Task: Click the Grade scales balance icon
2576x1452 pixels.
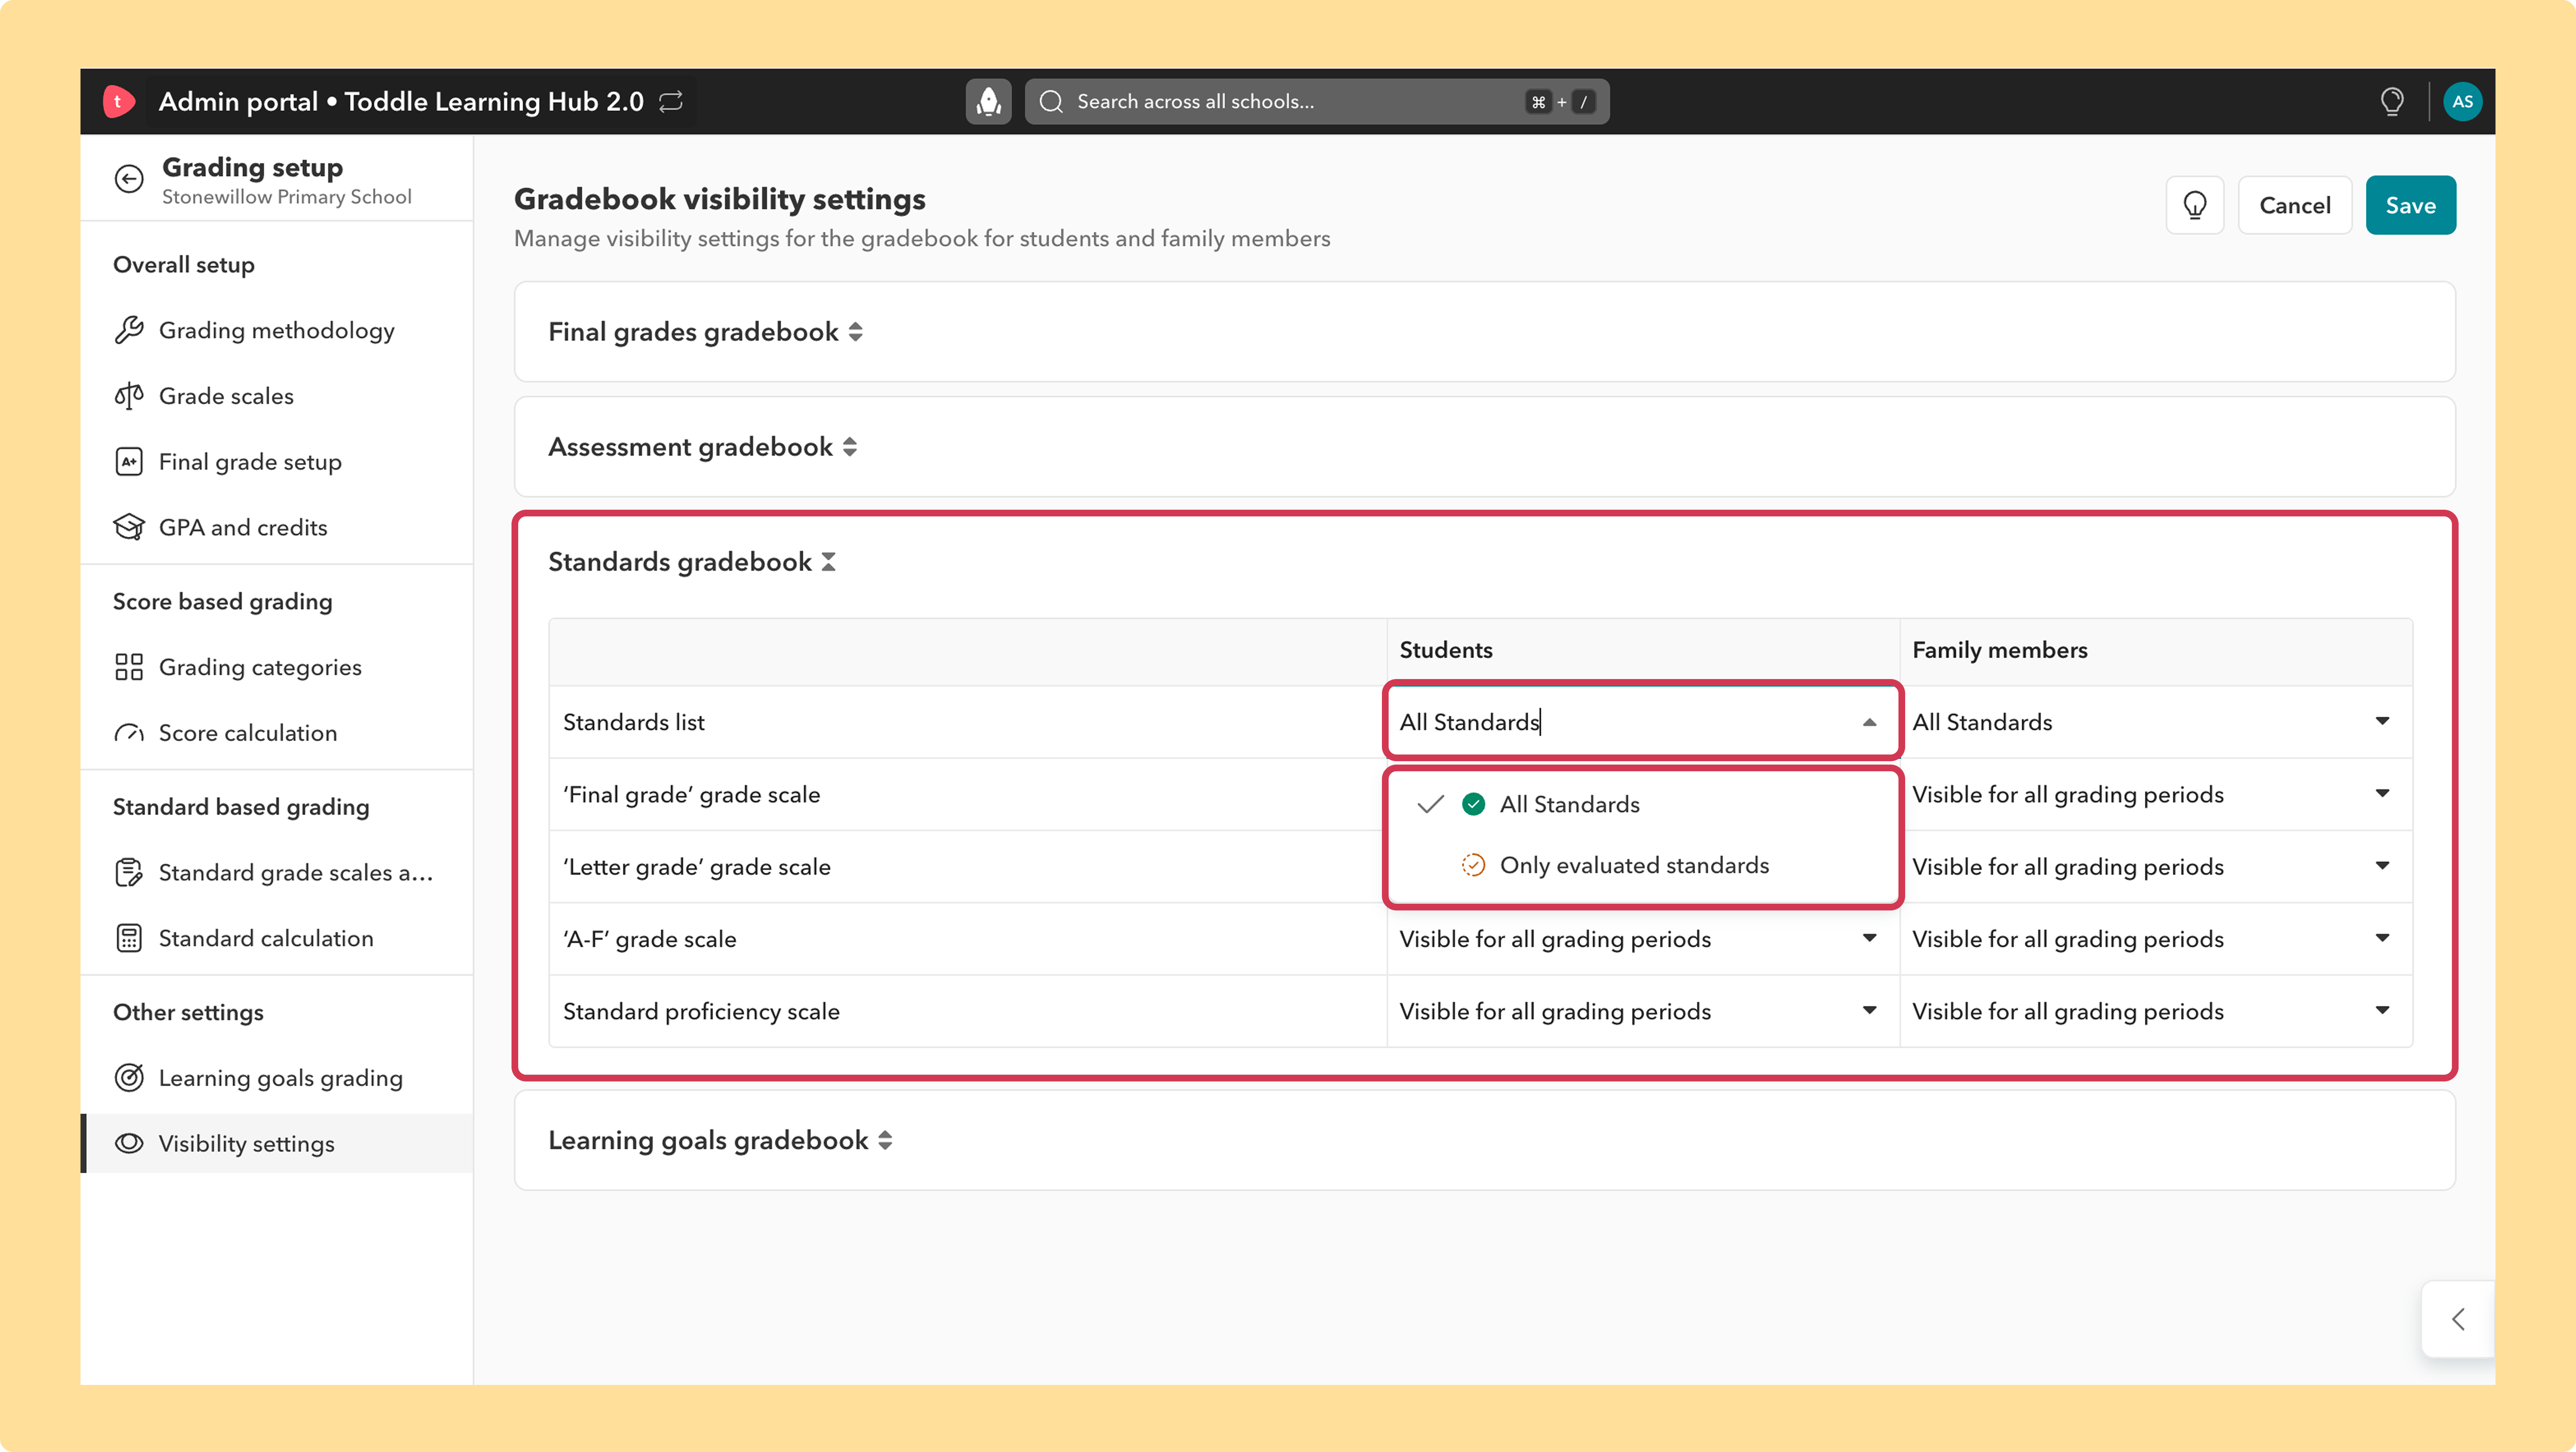Action: pyautogui.click(x=129, y=396)
